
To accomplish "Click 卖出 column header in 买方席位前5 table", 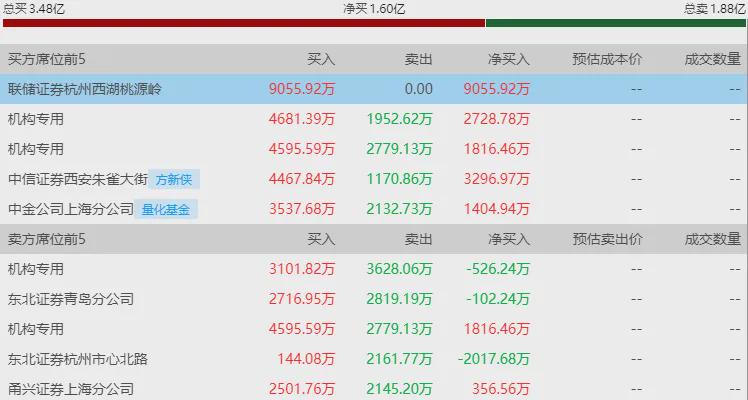I will [418, 59].
